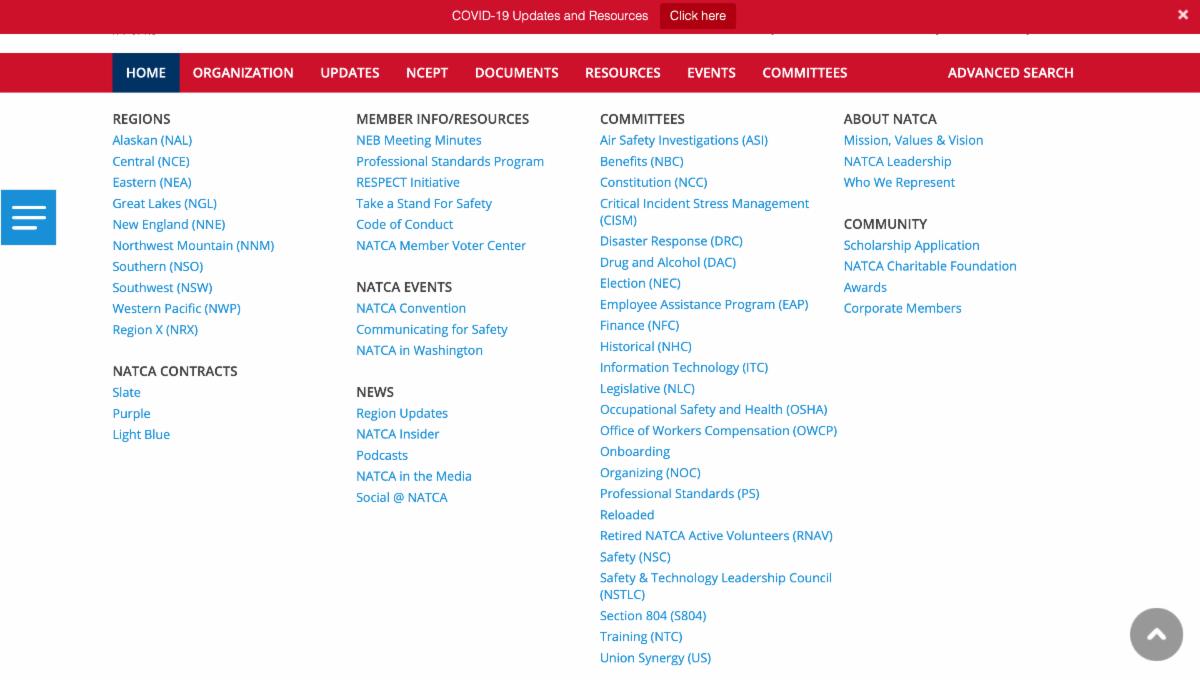Open Office of Workers Compensation (OWCP)
The width and height of the screenshot is (1200, 682).
click(719, 430)
